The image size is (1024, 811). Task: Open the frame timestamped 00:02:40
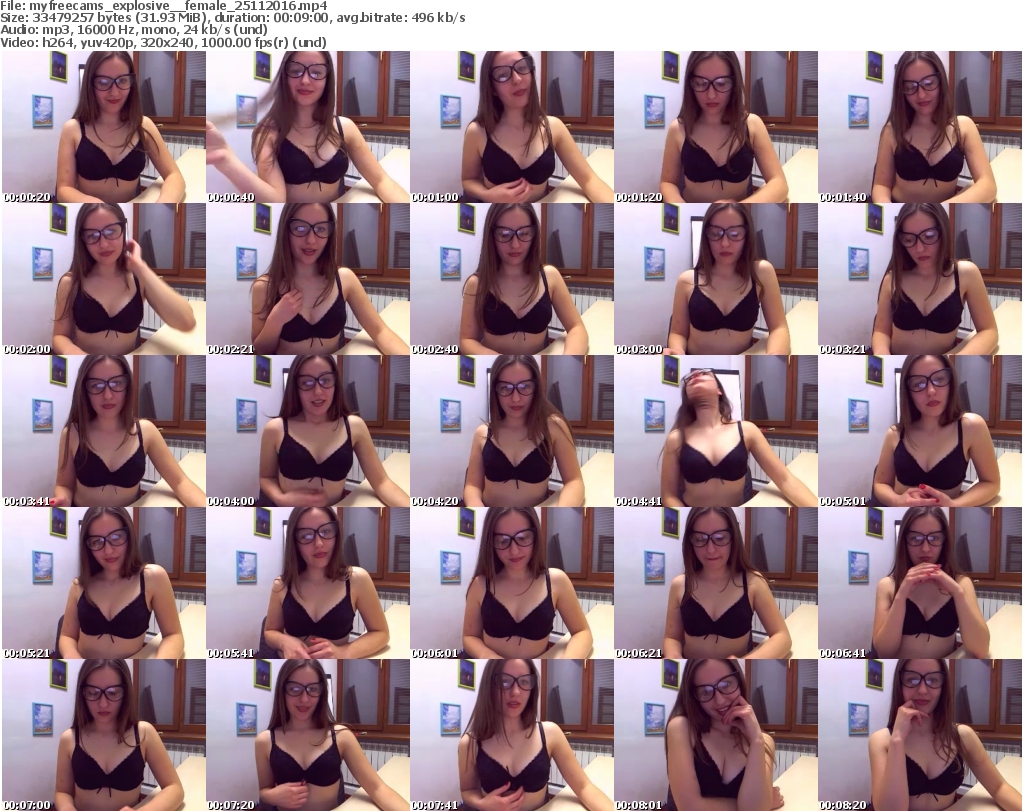coord(511,279)
